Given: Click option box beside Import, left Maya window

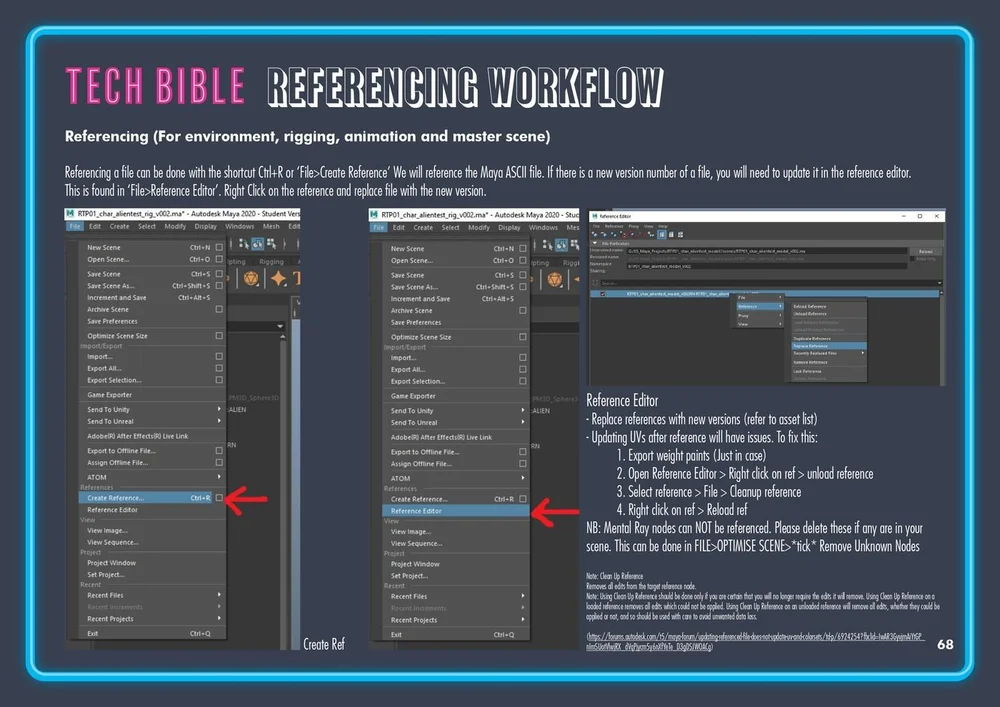Looking at the screenshot, I should coord(219,356).
